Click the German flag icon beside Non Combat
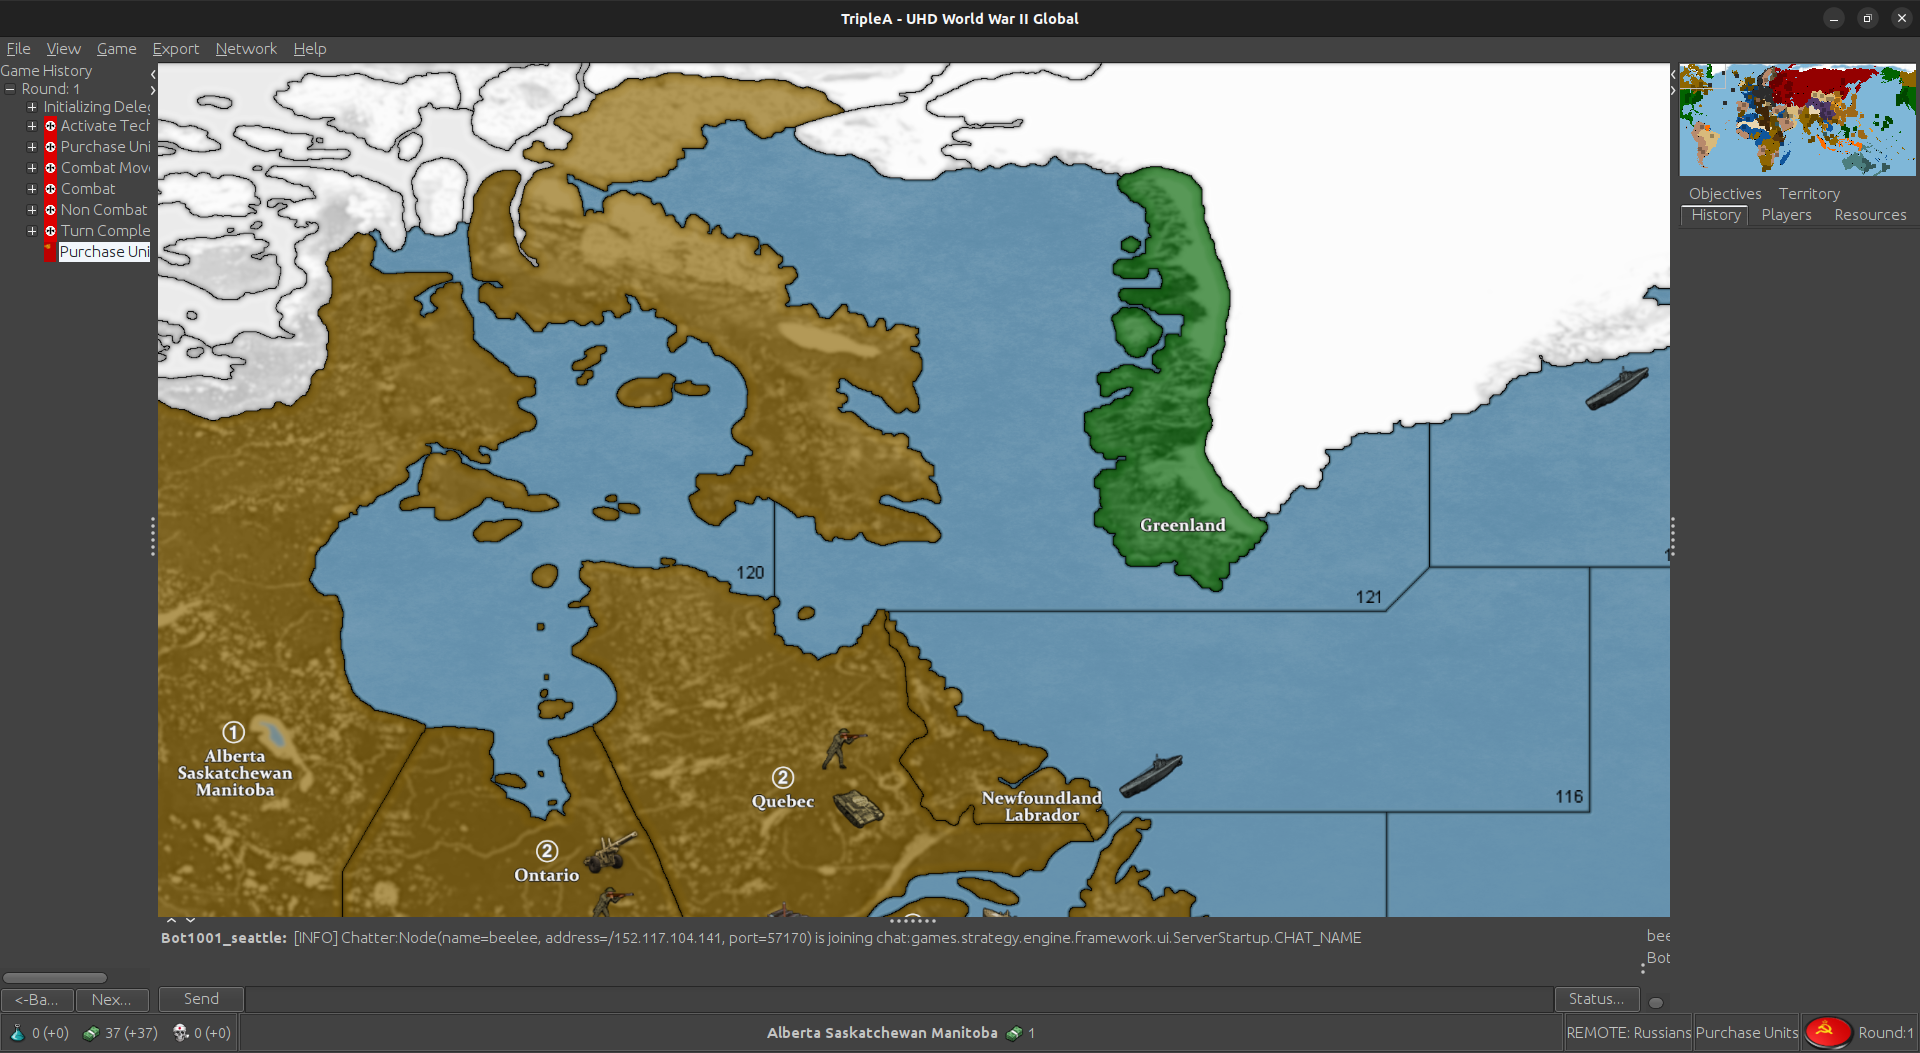Screen dimensions: 1920x1053 [x=50, y=210]
